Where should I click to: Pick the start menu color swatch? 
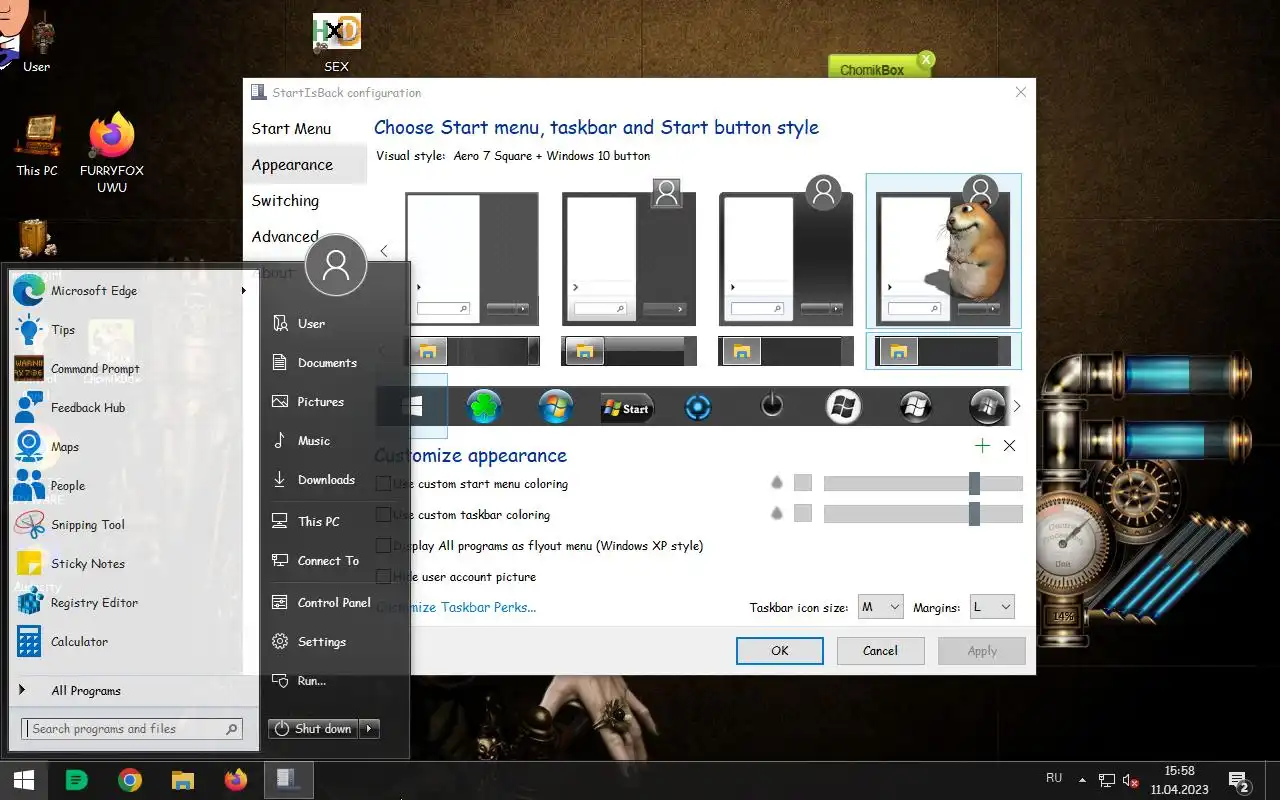[x=803, y=483]
